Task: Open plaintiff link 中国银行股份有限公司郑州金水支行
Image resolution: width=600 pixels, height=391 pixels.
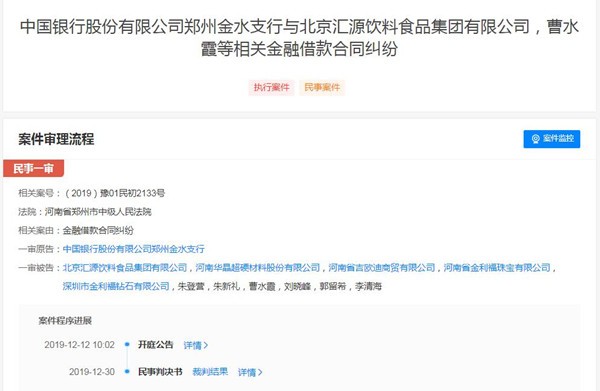Action: tap(134, 249)
